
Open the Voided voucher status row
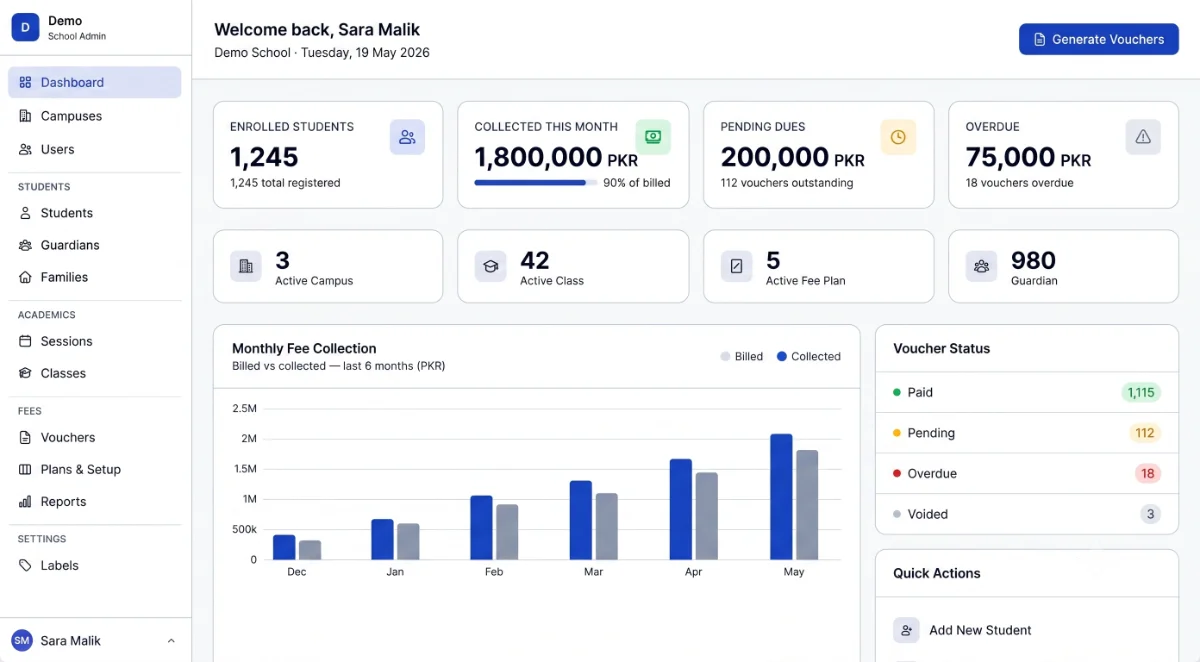(x=1027, y=514)
